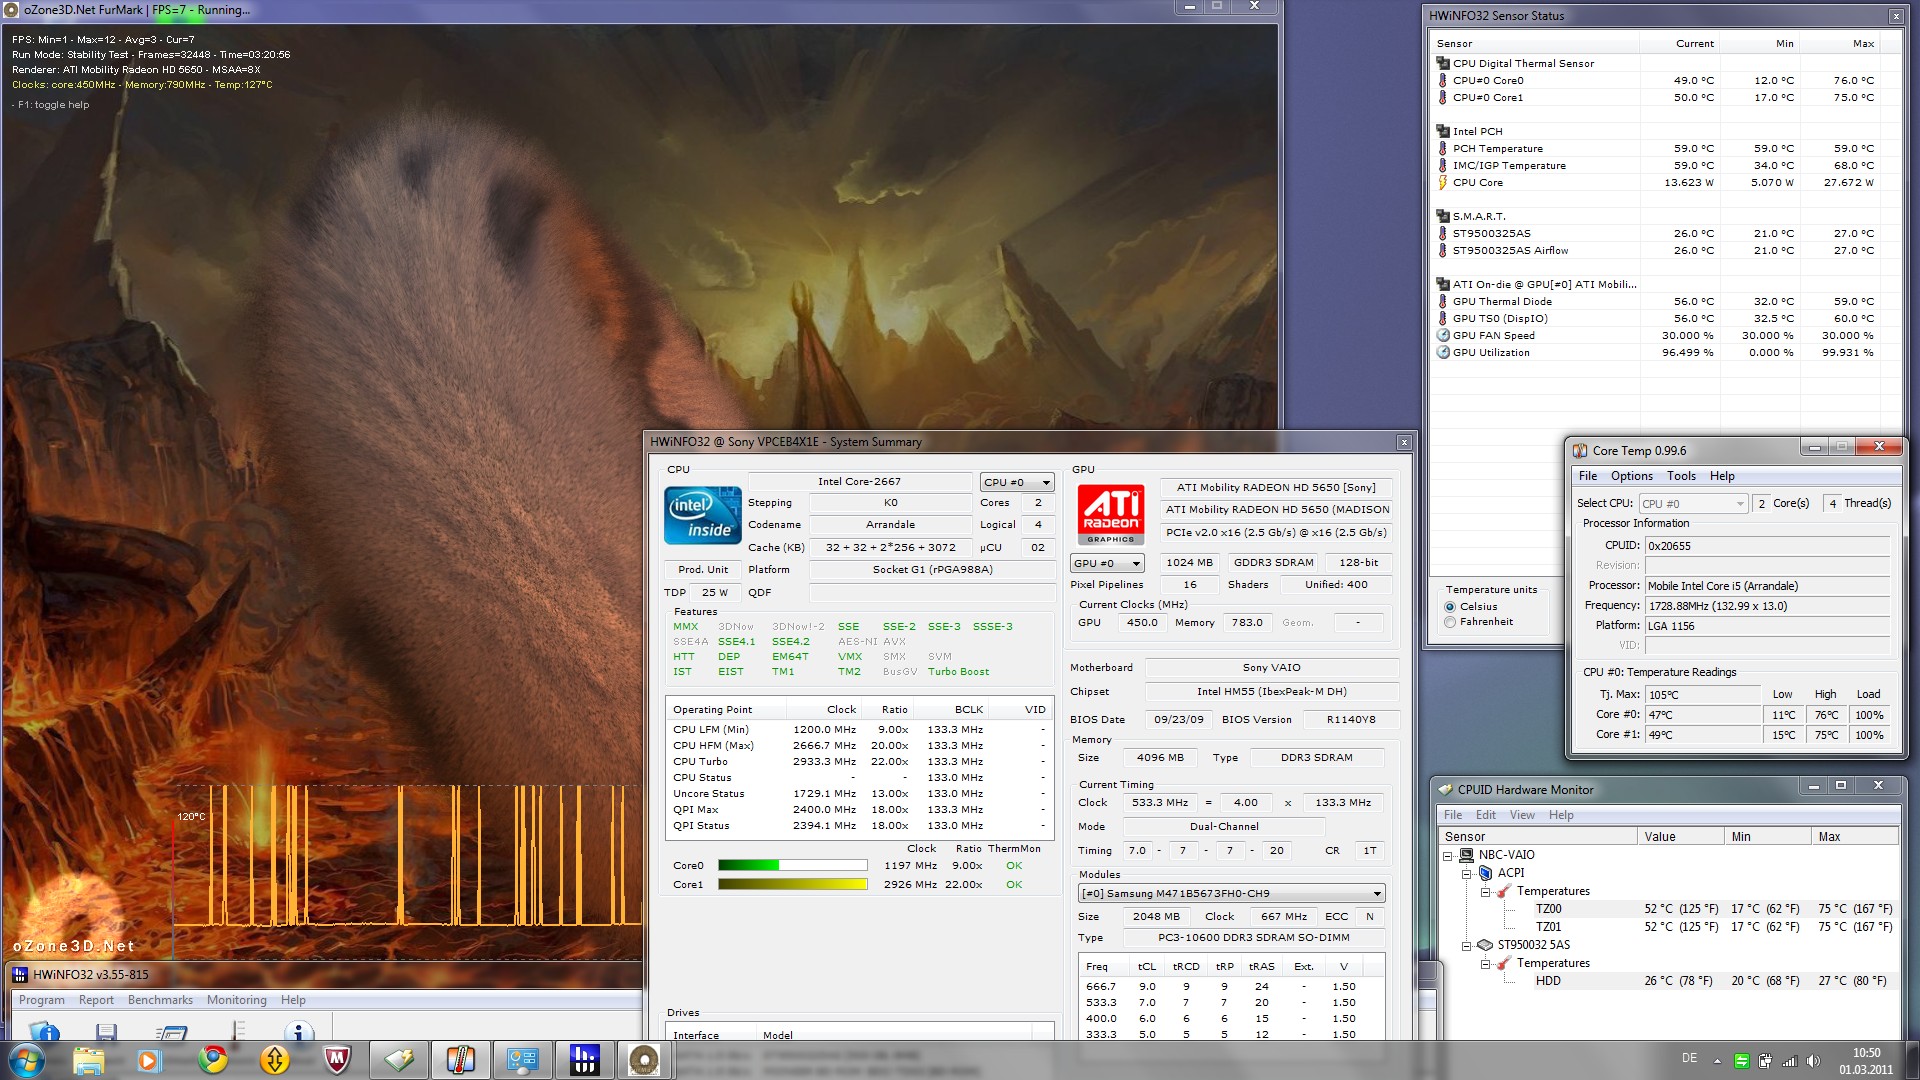This screenshot has width=1920, height=1080.
Task: Switch to FurMark taskbar button
Action: pos(645,1060)
